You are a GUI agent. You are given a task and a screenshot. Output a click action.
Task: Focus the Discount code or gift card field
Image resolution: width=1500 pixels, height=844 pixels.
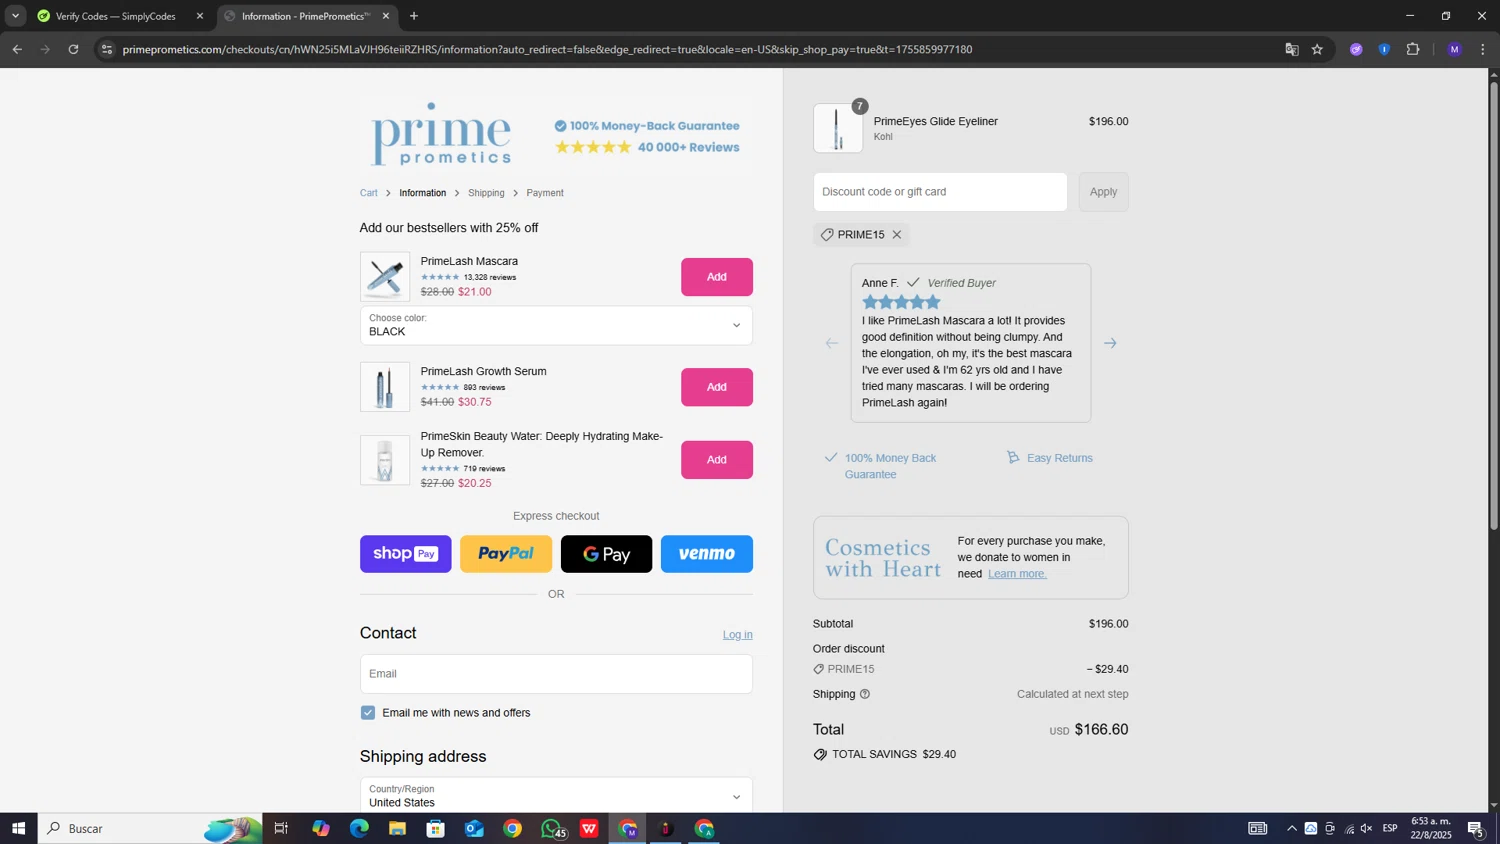click(940, 192)
